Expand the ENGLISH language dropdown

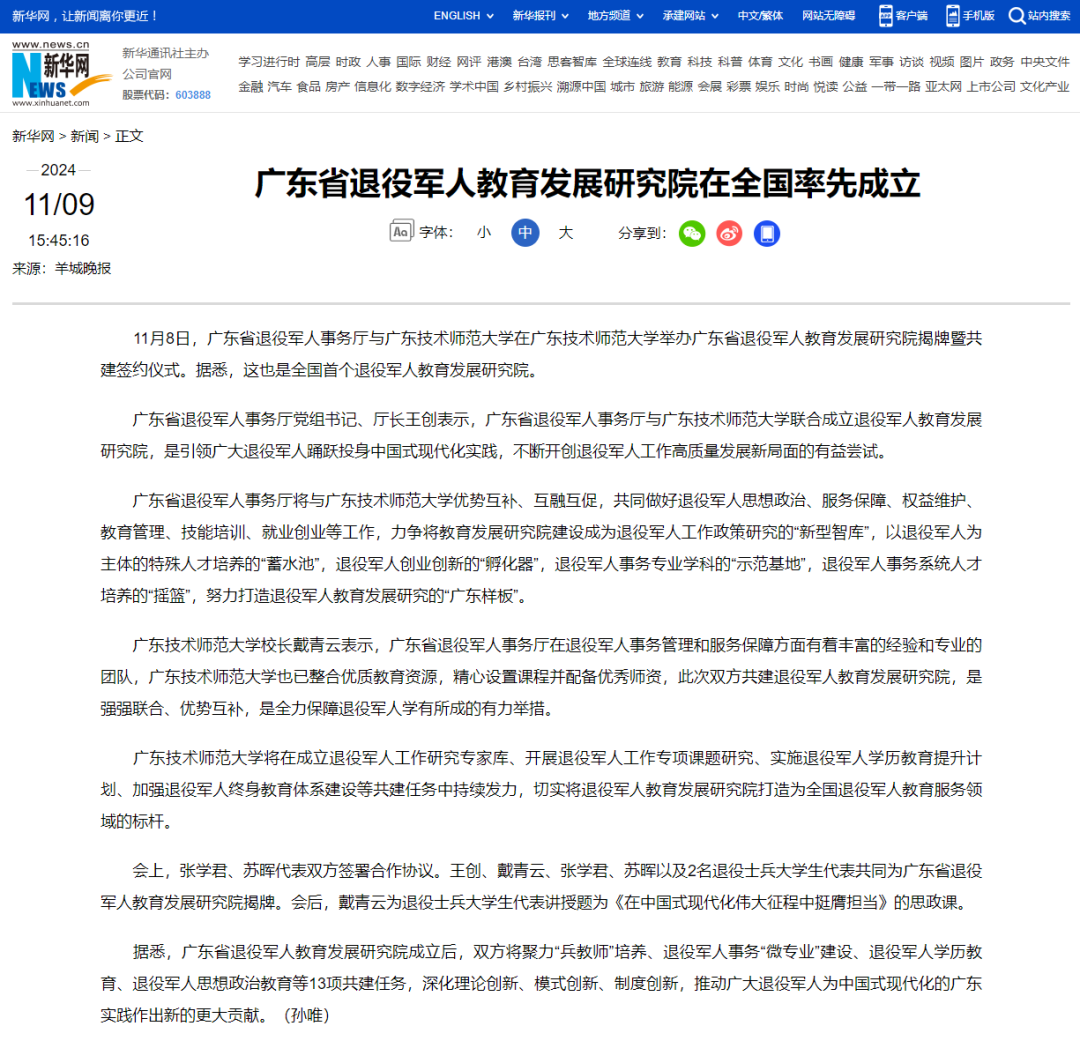[463, 16]
